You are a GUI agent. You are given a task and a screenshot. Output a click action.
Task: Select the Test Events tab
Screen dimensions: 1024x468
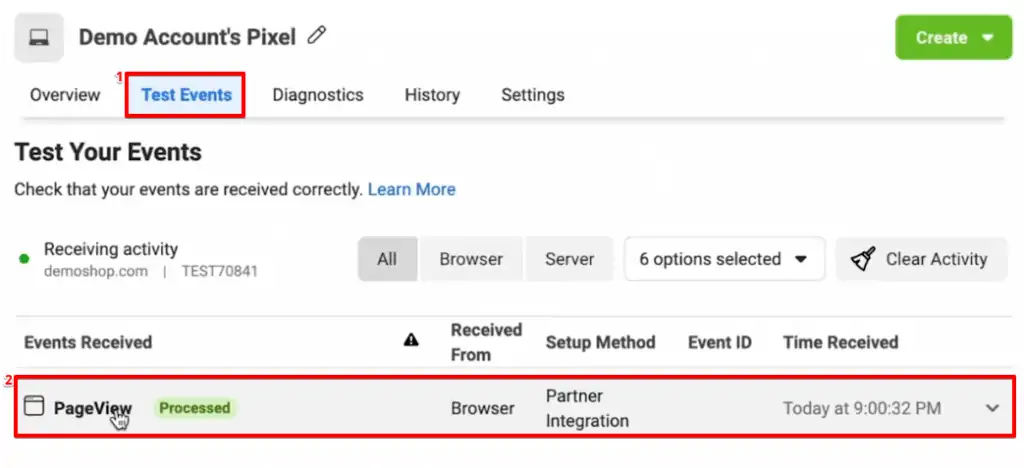click(x=187, y=95)
